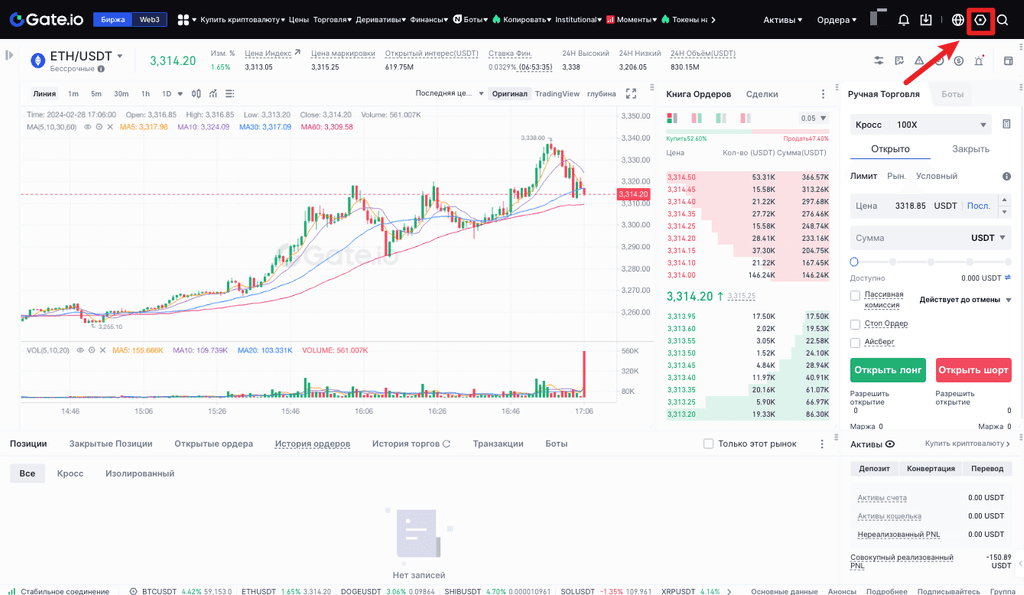
Task: Open the language globe icon
Action: pos(958,20)
